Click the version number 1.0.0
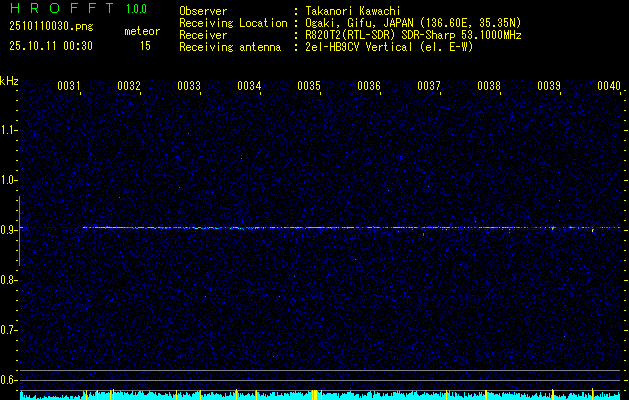Screen dimensions: 629x400 click(136, 9)
